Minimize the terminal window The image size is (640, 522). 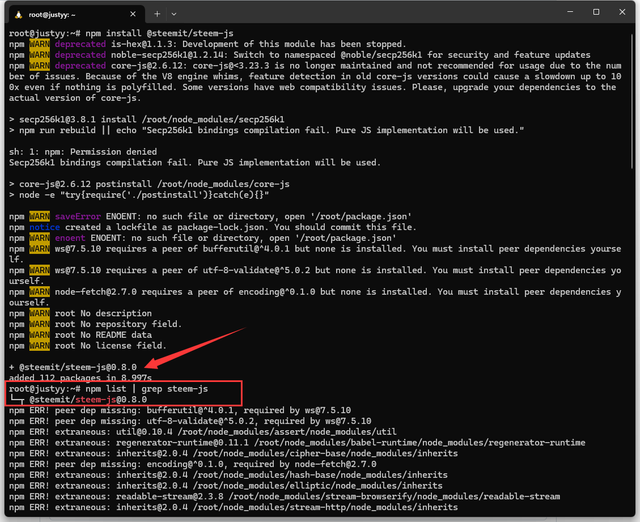pyautogui.click(x=570, y=12)
